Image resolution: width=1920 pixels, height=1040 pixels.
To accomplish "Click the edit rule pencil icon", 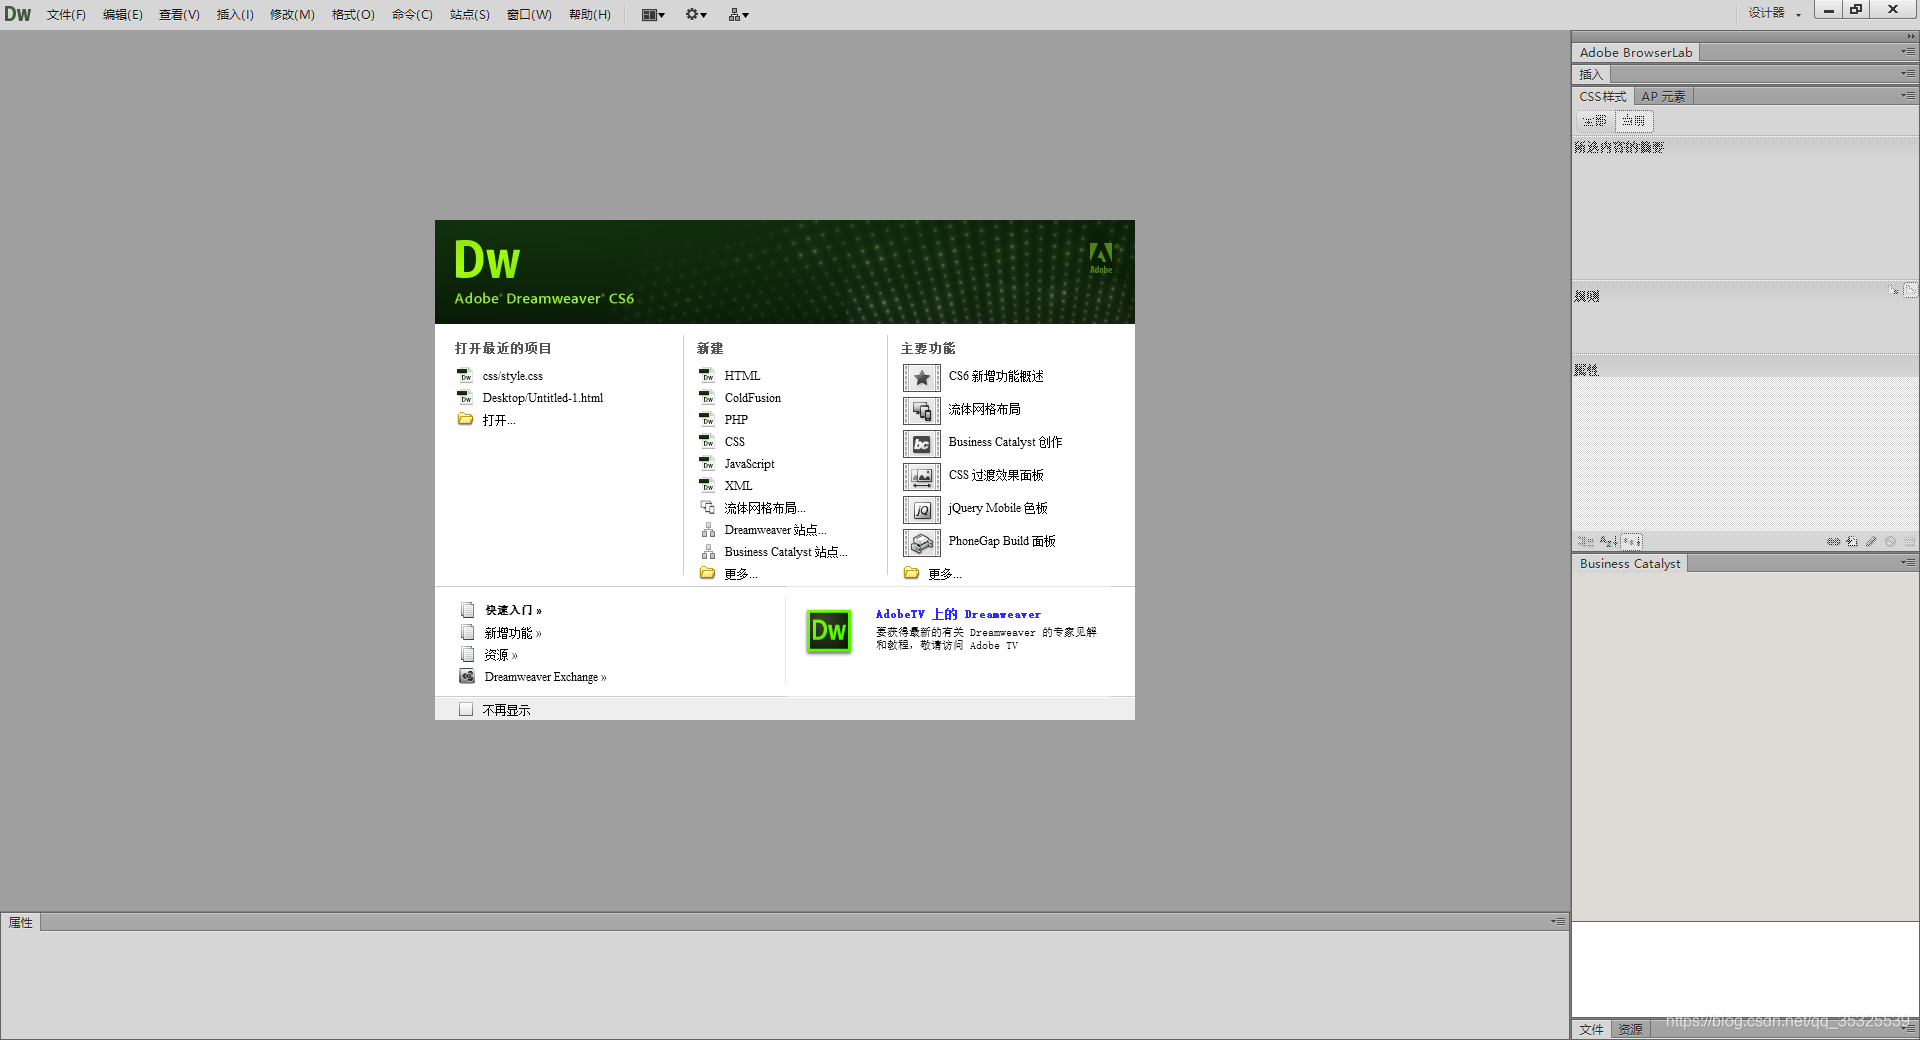I will click(x=1871, y=541).
